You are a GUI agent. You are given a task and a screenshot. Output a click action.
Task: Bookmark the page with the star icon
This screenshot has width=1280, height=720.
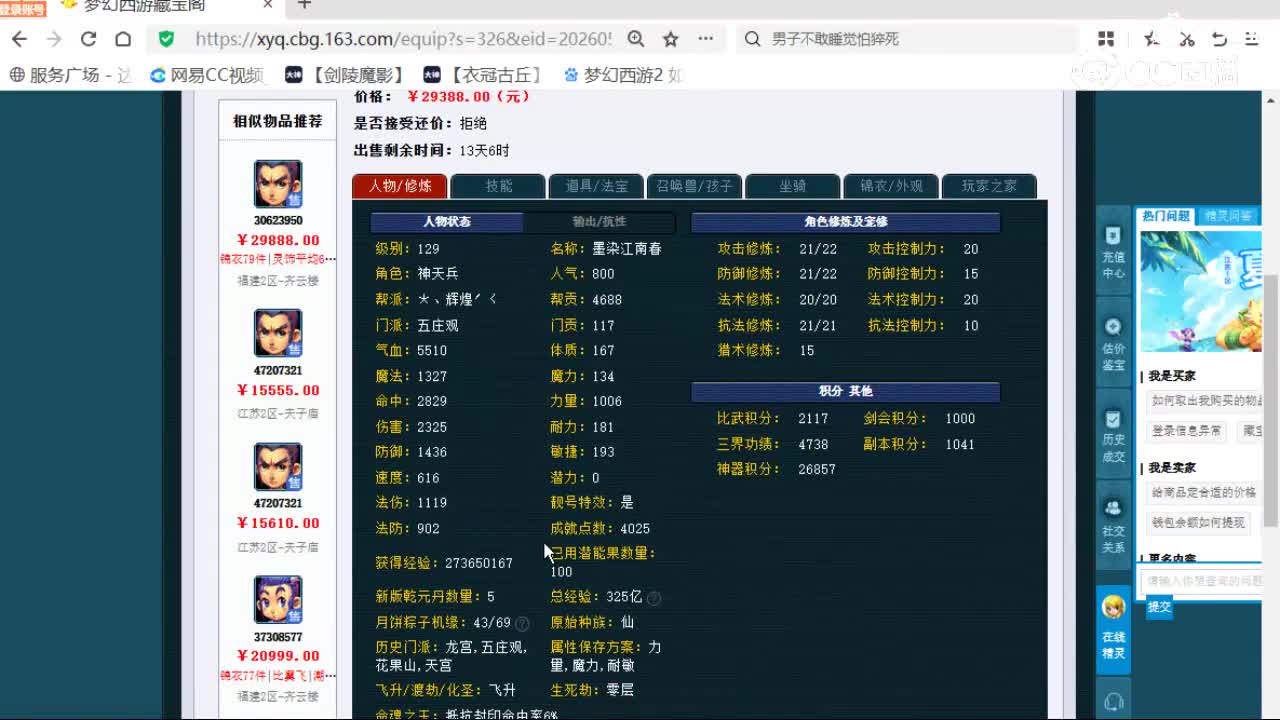(670, 39)
